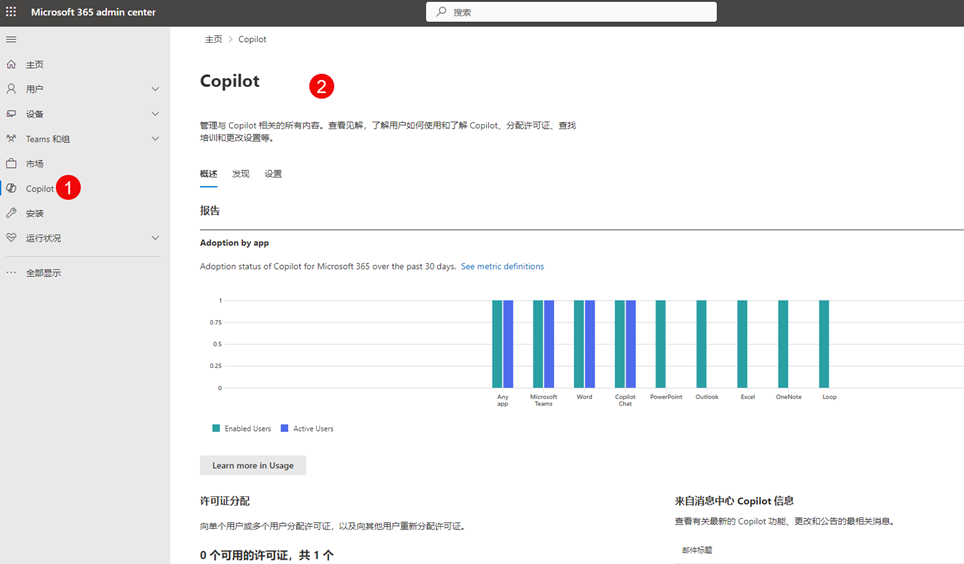Click the Teams and groups icon
964x564 pixels.
coord(11,138)
